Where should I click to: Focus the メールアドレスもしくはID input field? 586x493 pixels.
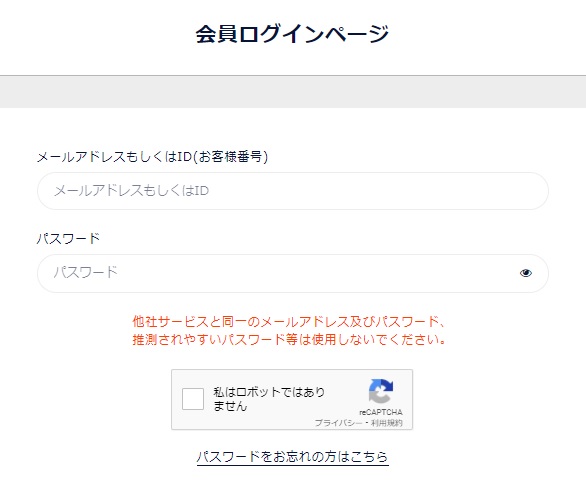coord(293,191)
